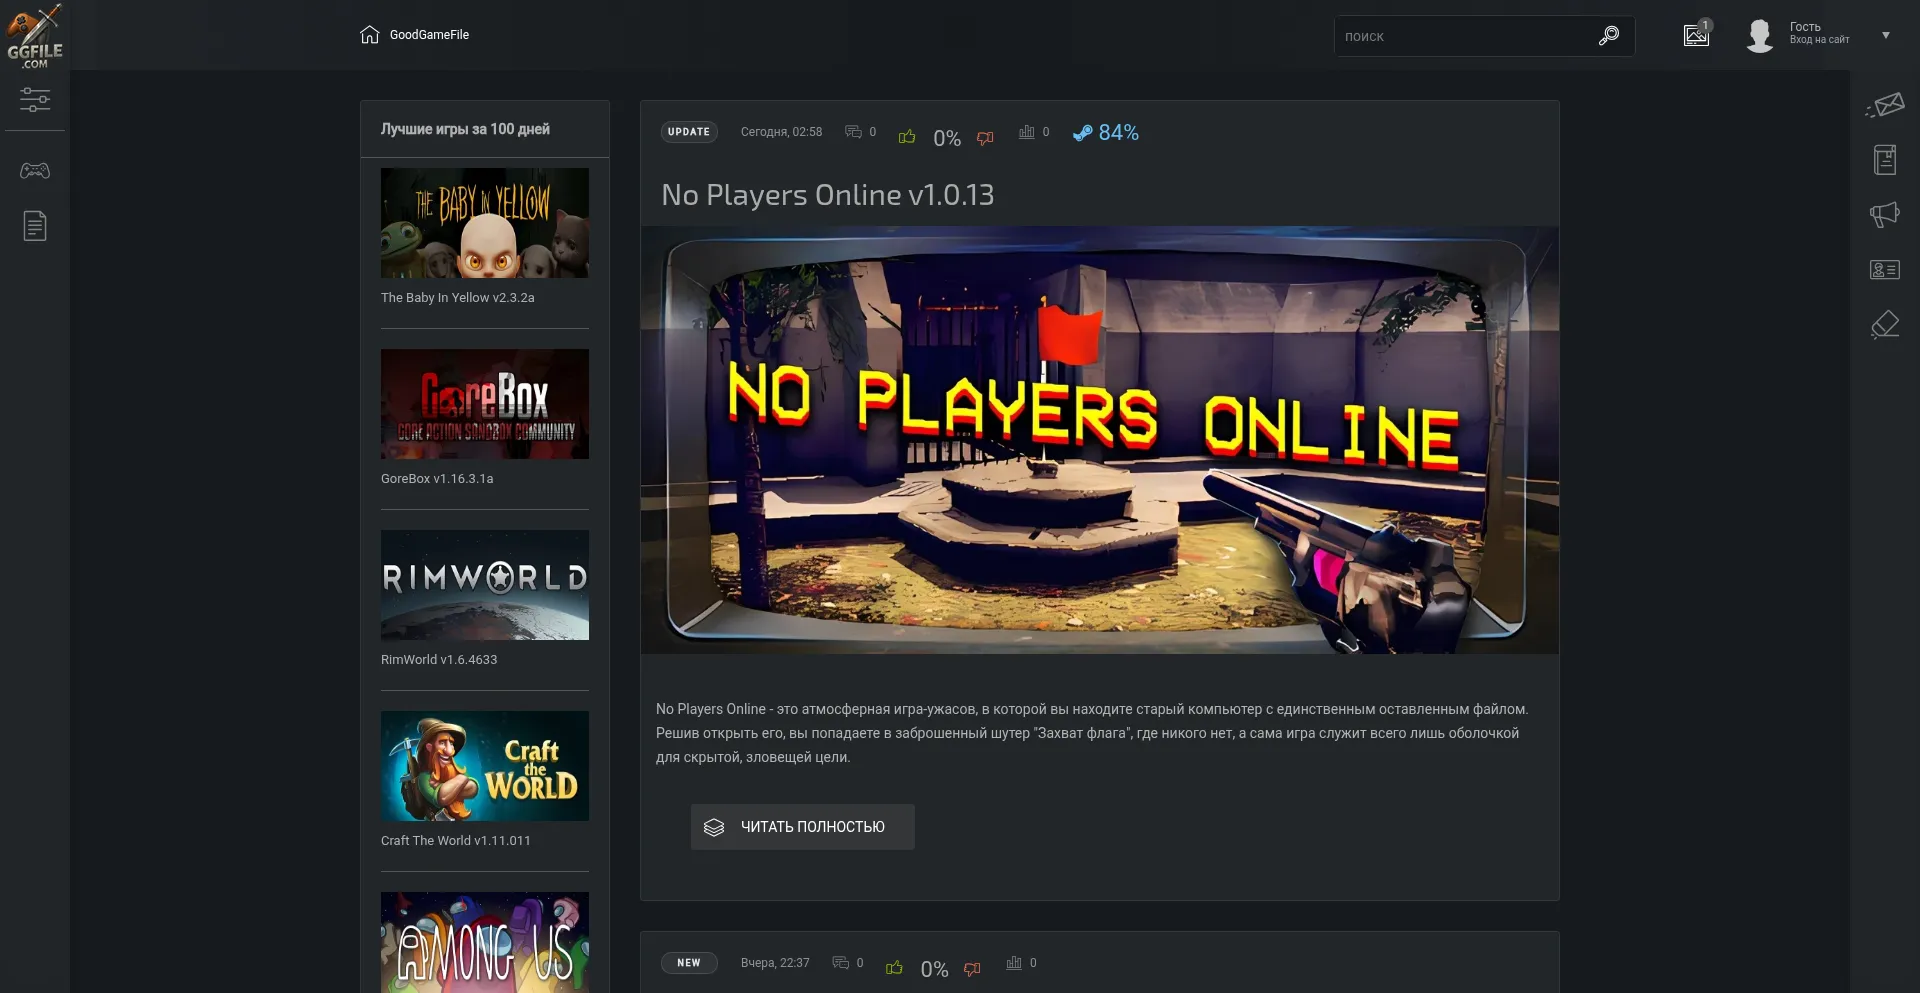1920x993 pixels.
Task: Open the No Players Online v1.0.13 title
Action: [x=828, y=195]
